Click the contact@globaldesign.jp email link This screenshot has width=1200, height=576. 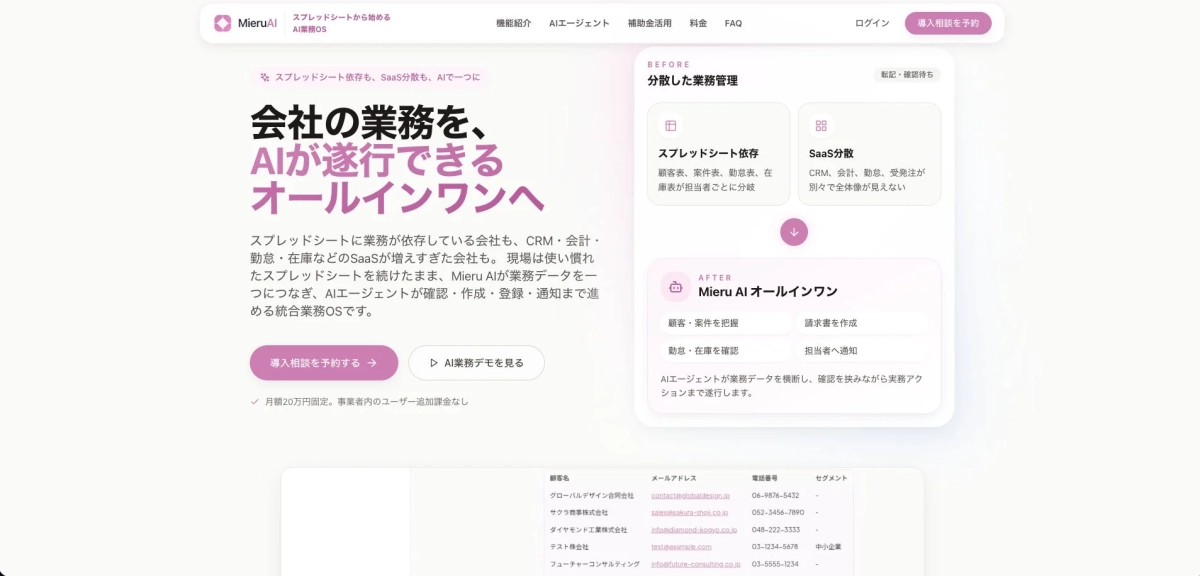click(x=690, y=495)
